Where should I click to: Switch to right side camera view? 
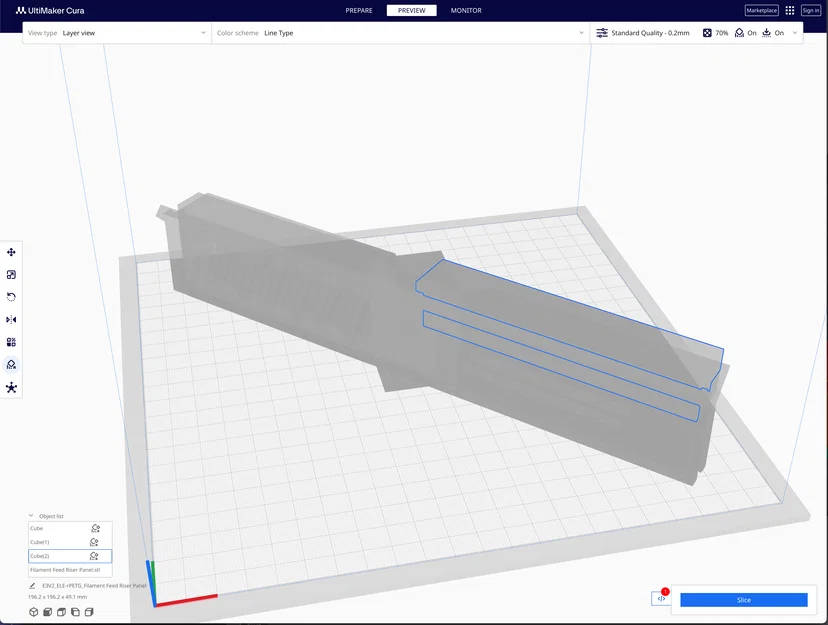pos(89,612)
